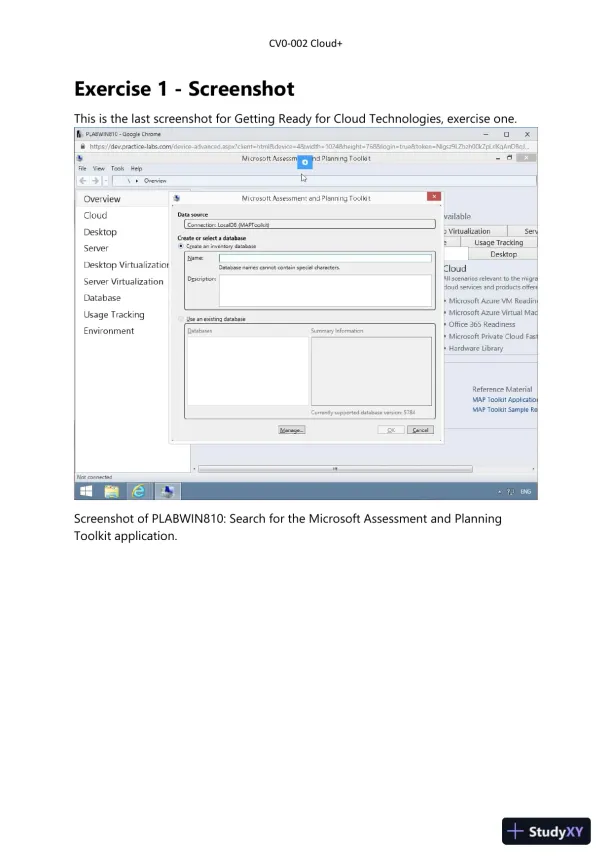The height and width of the screenshot is (865, 612).
Task: Open the Help menu
Action: point(136,169)
